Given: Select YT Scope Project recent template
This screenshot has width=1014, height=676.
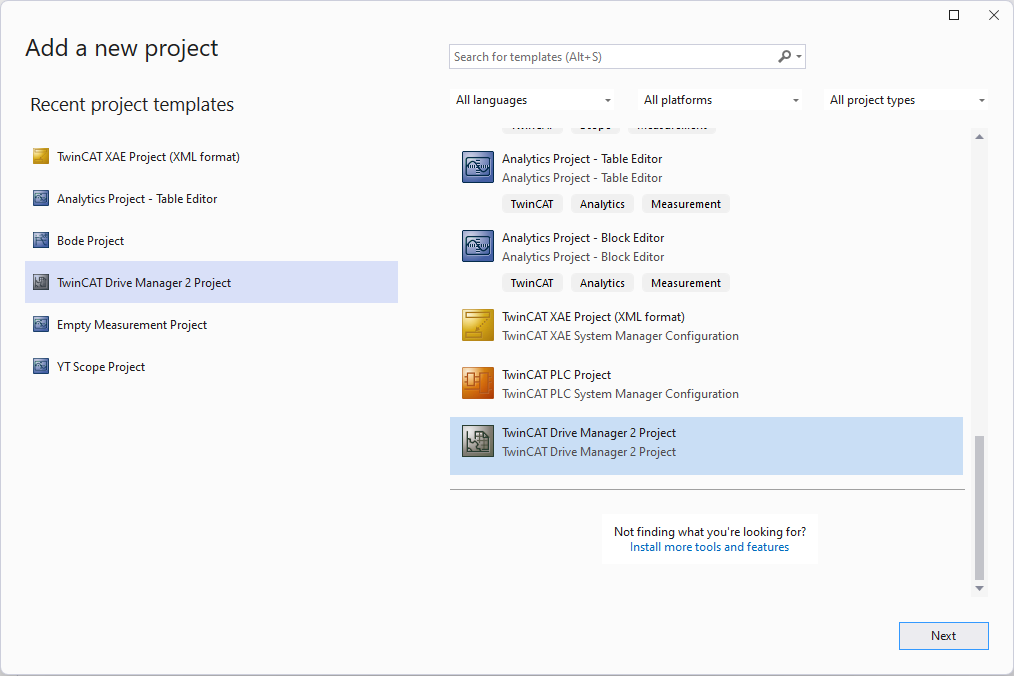Looking at the screenshot, I should (x=211, y=367).
